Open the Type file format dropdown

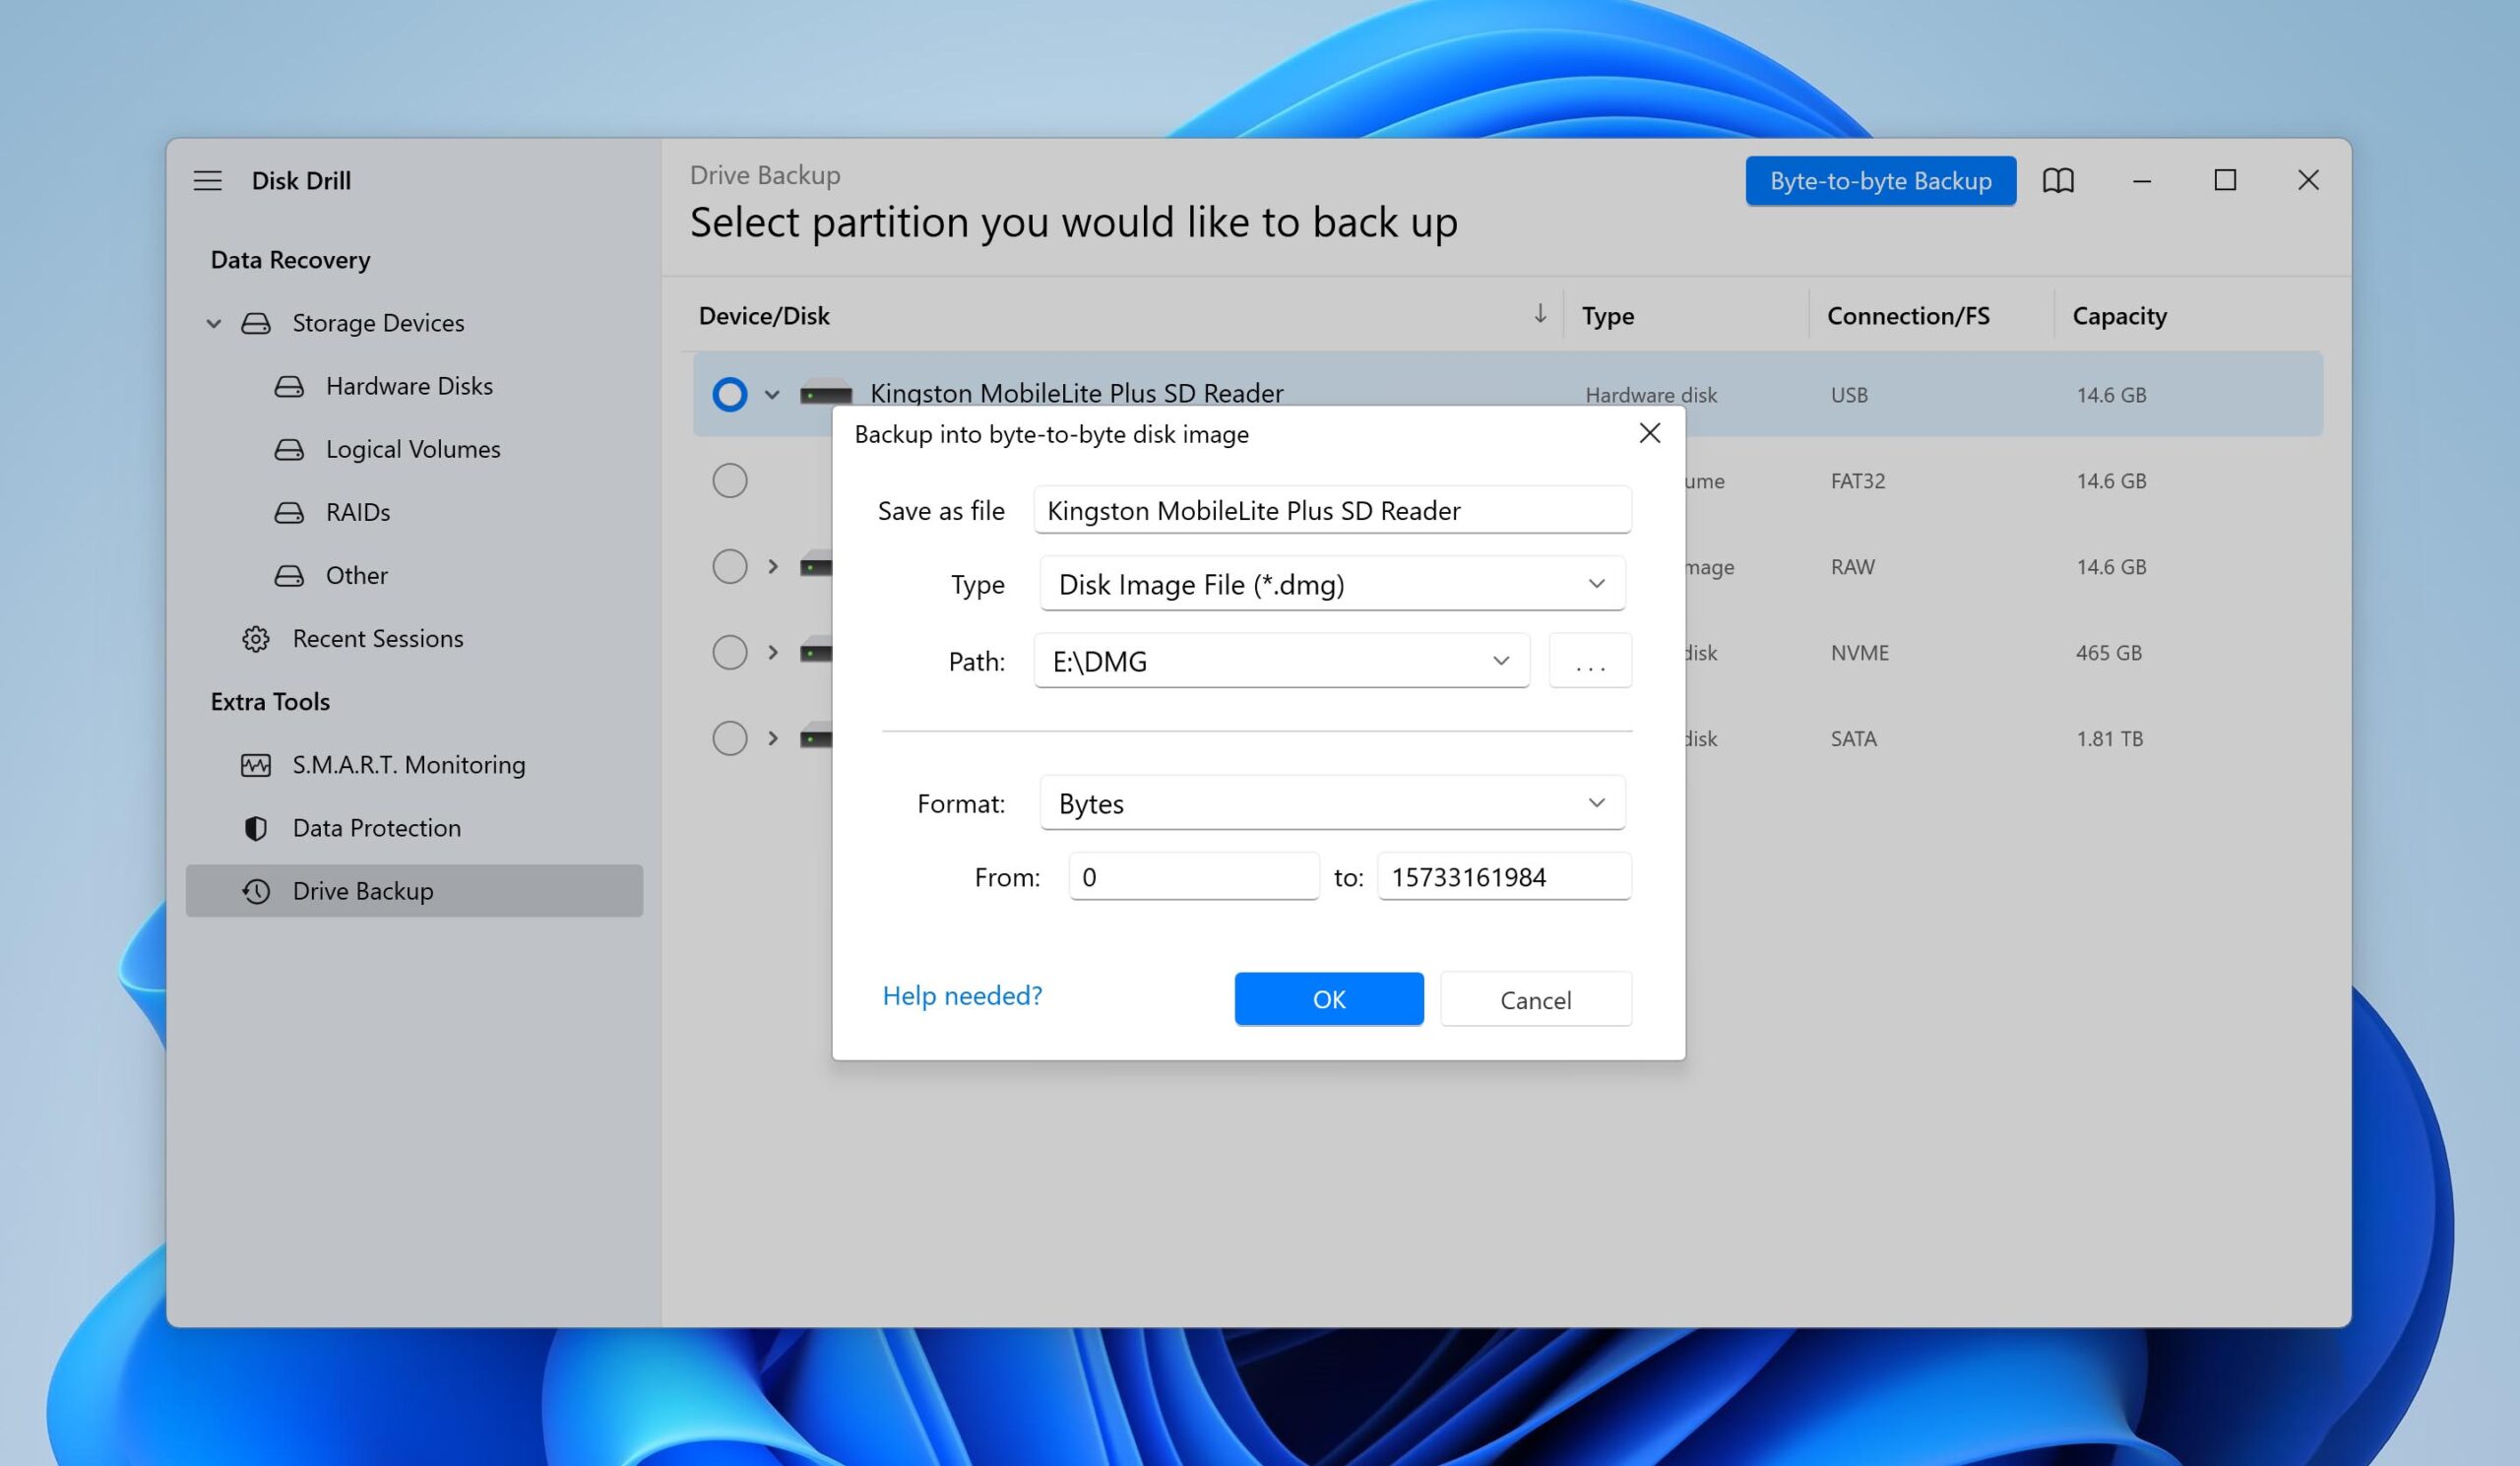pyautogui.click(x=1331, y=583)
